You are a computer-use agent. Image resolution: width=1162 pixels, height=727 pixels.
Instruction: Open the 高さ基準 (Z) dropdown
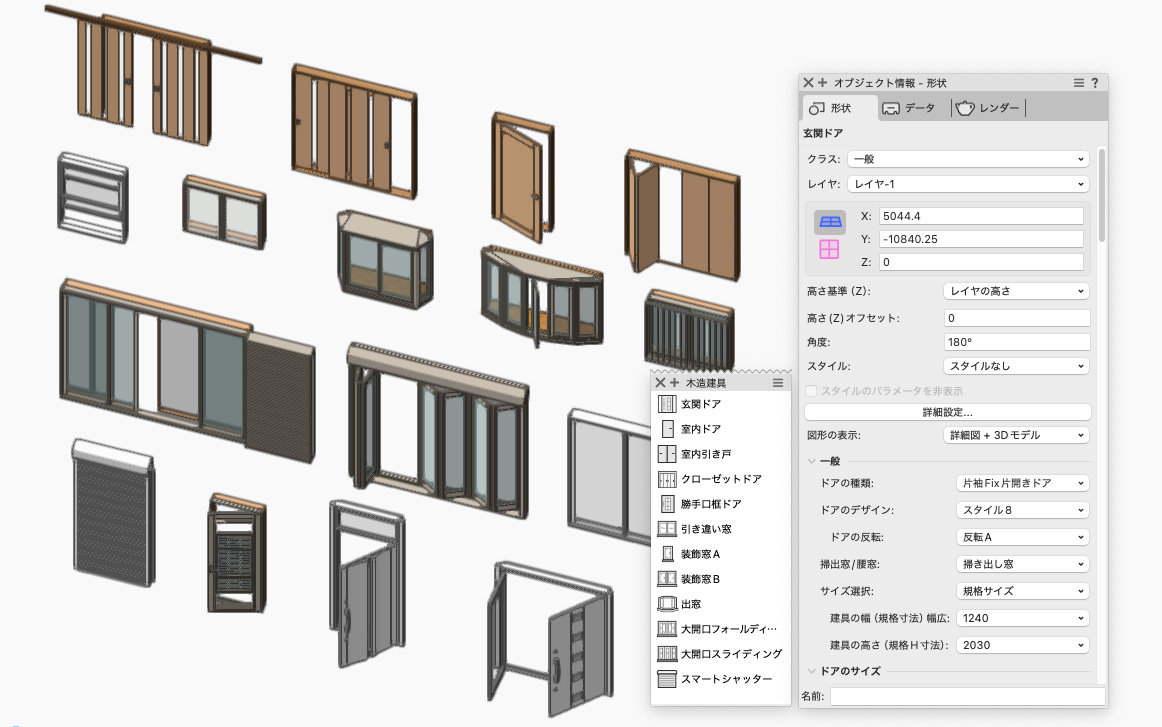tap(1017, 291)
